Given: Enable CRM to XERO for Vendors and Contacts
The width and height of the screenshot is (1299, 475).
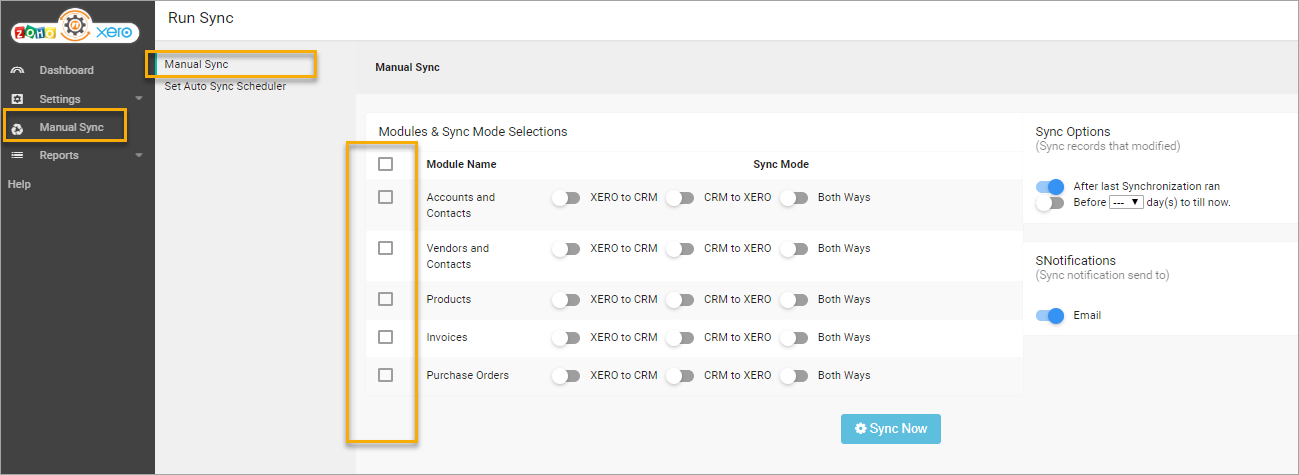Looking at the screenshot, I should click(x=680, y=248).
